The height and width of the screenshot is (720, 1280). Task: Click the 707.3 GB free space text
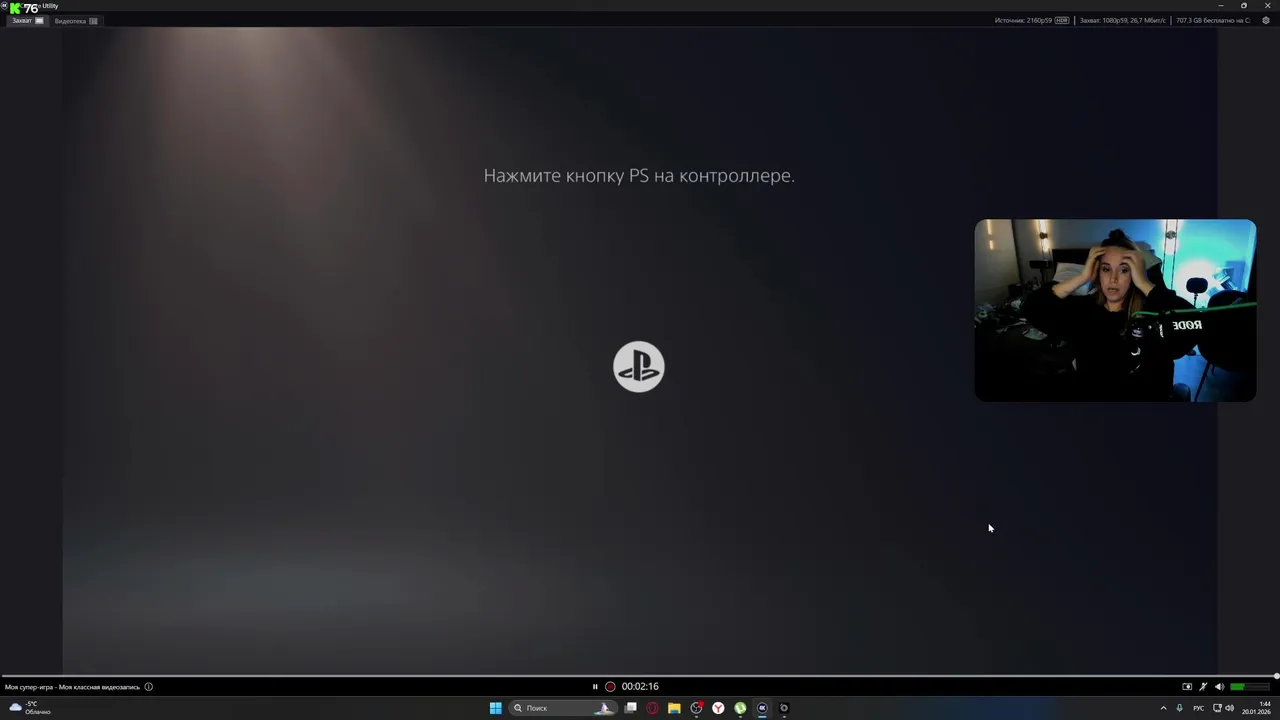[x=1213, y=21]
